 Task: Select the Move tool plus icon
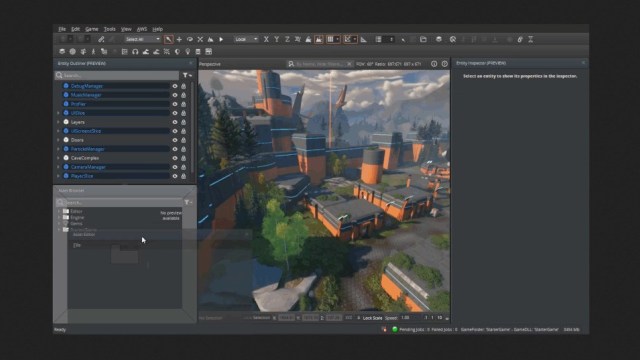click(179, 40)
